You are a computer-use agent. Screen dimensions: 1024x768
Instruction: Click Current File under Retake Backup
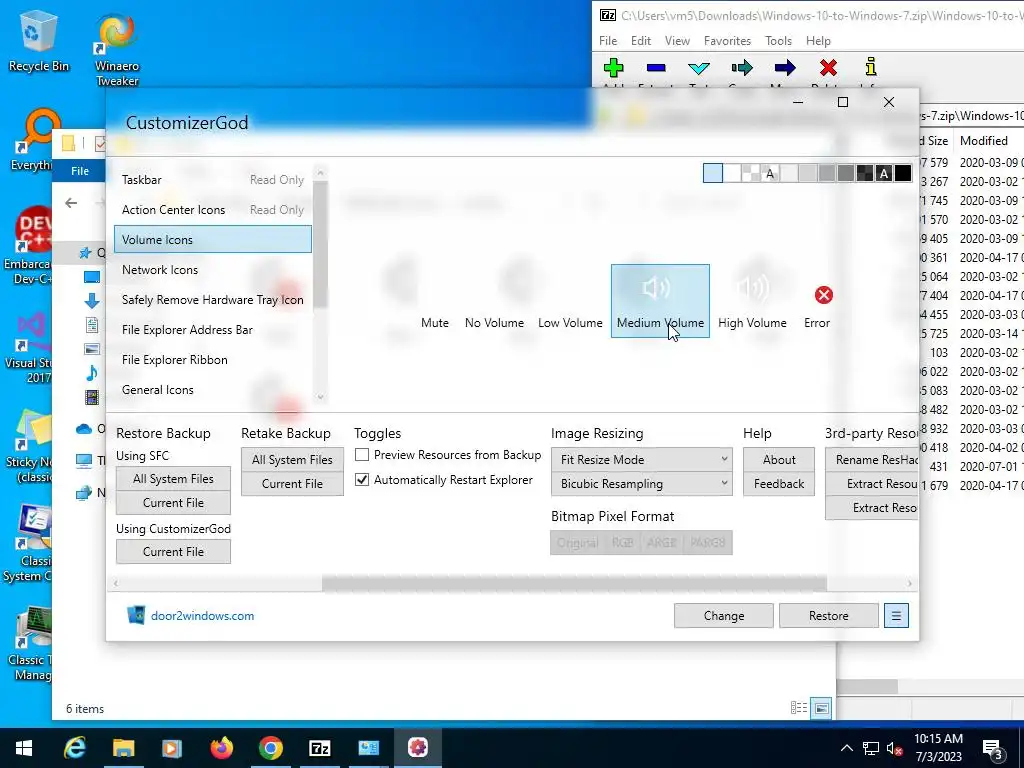(x=292, y=483)
